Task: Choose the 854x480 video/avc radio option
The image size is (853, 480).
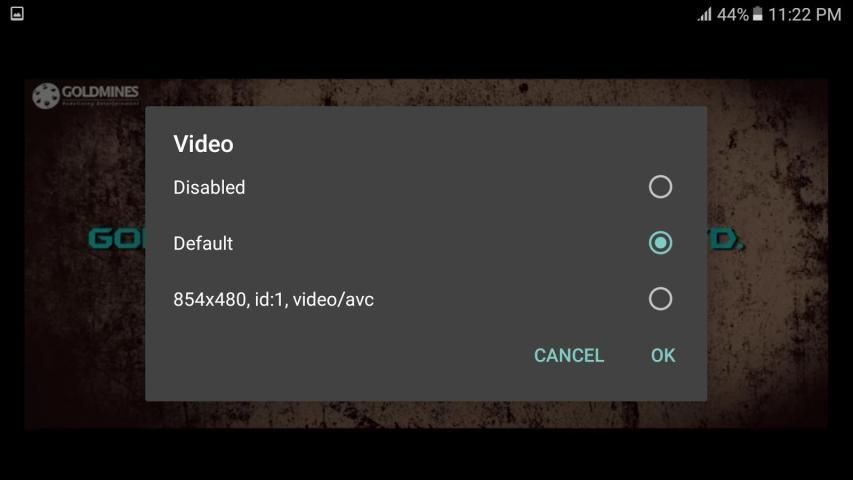Action: pos(660,299)
